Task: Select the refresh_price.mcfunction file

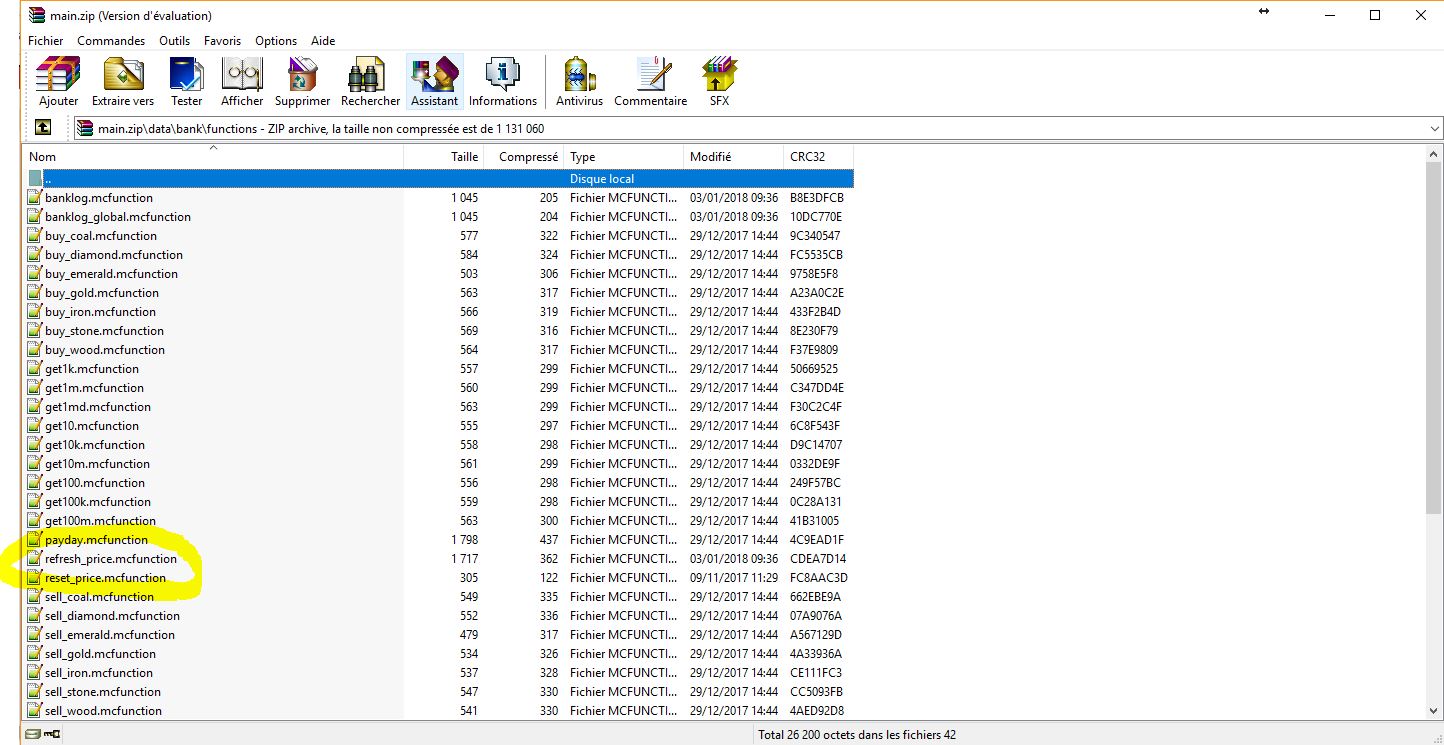Action: pos(110,559)
